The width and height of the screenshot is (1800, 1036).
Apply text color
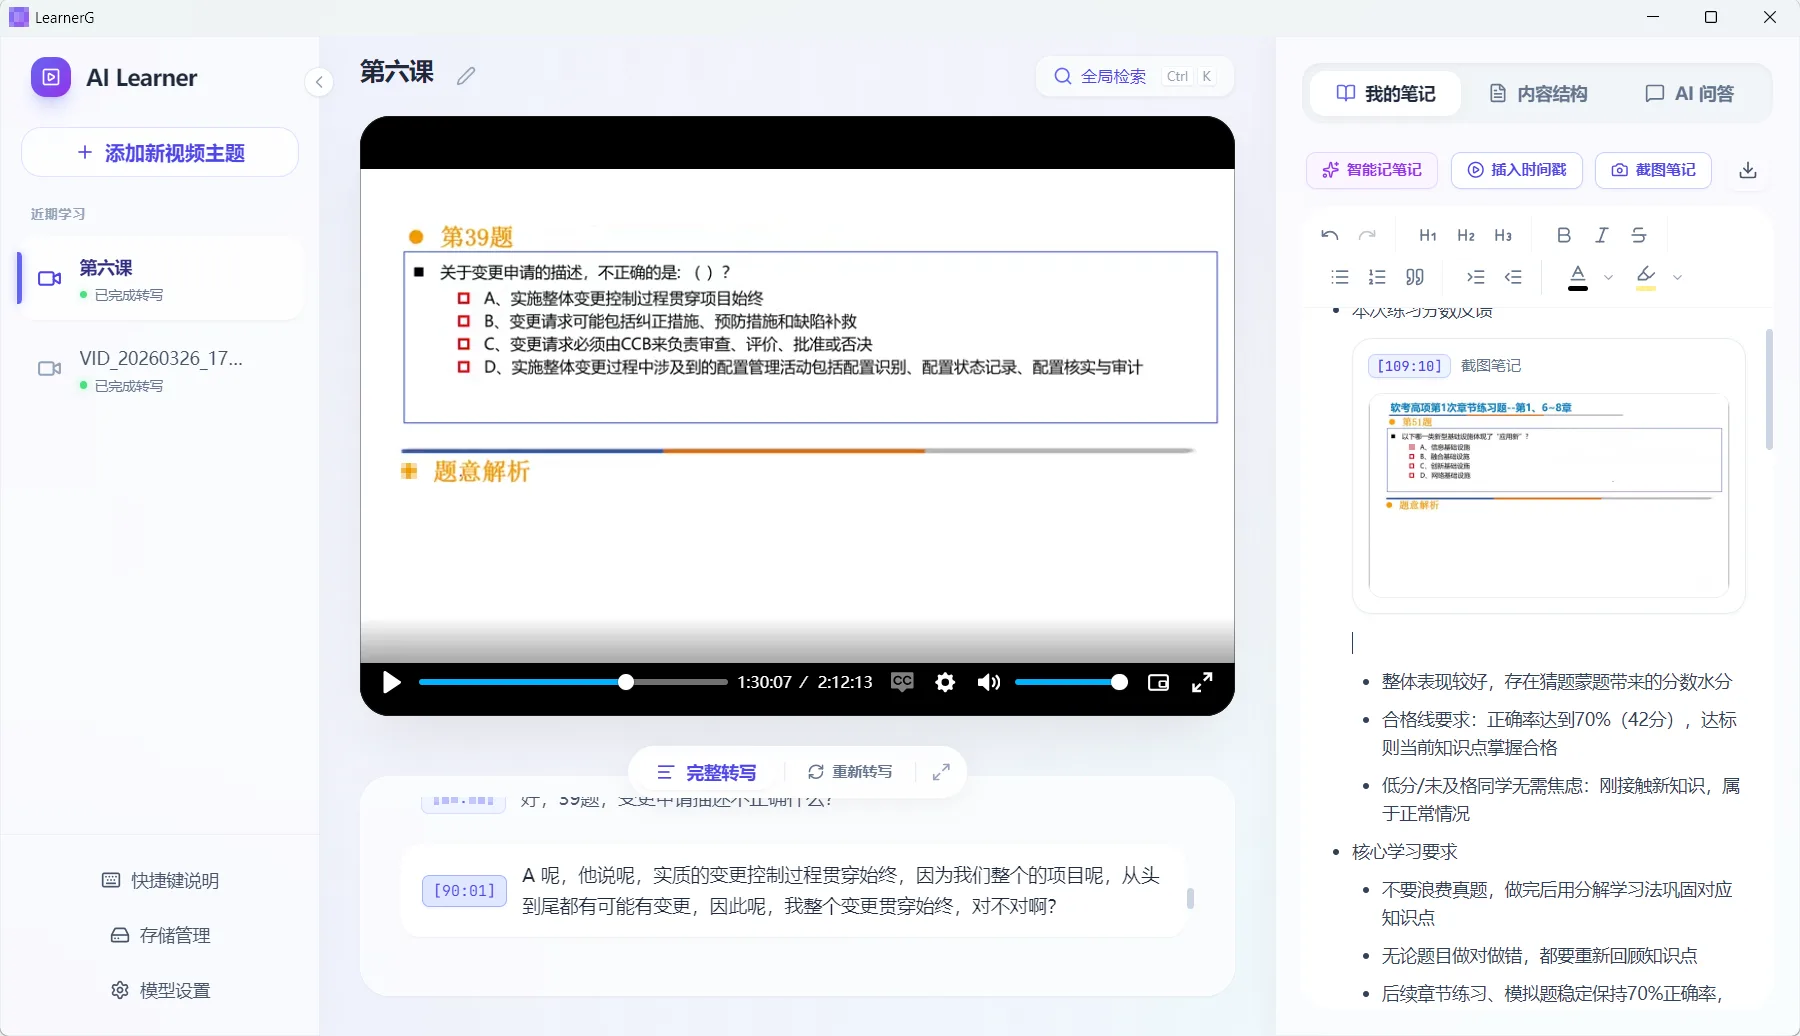pos(1578,277)
